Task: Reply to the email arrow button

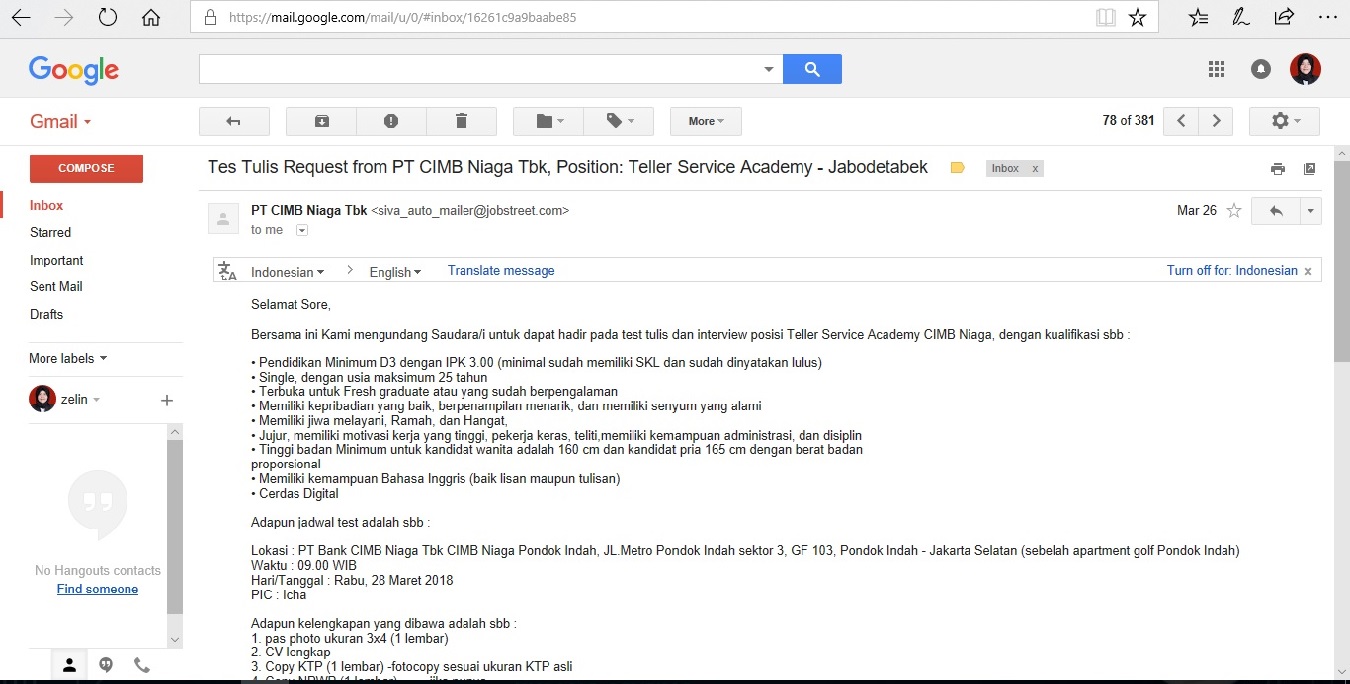Action: pyautogui.click(x=1275, y=211)
